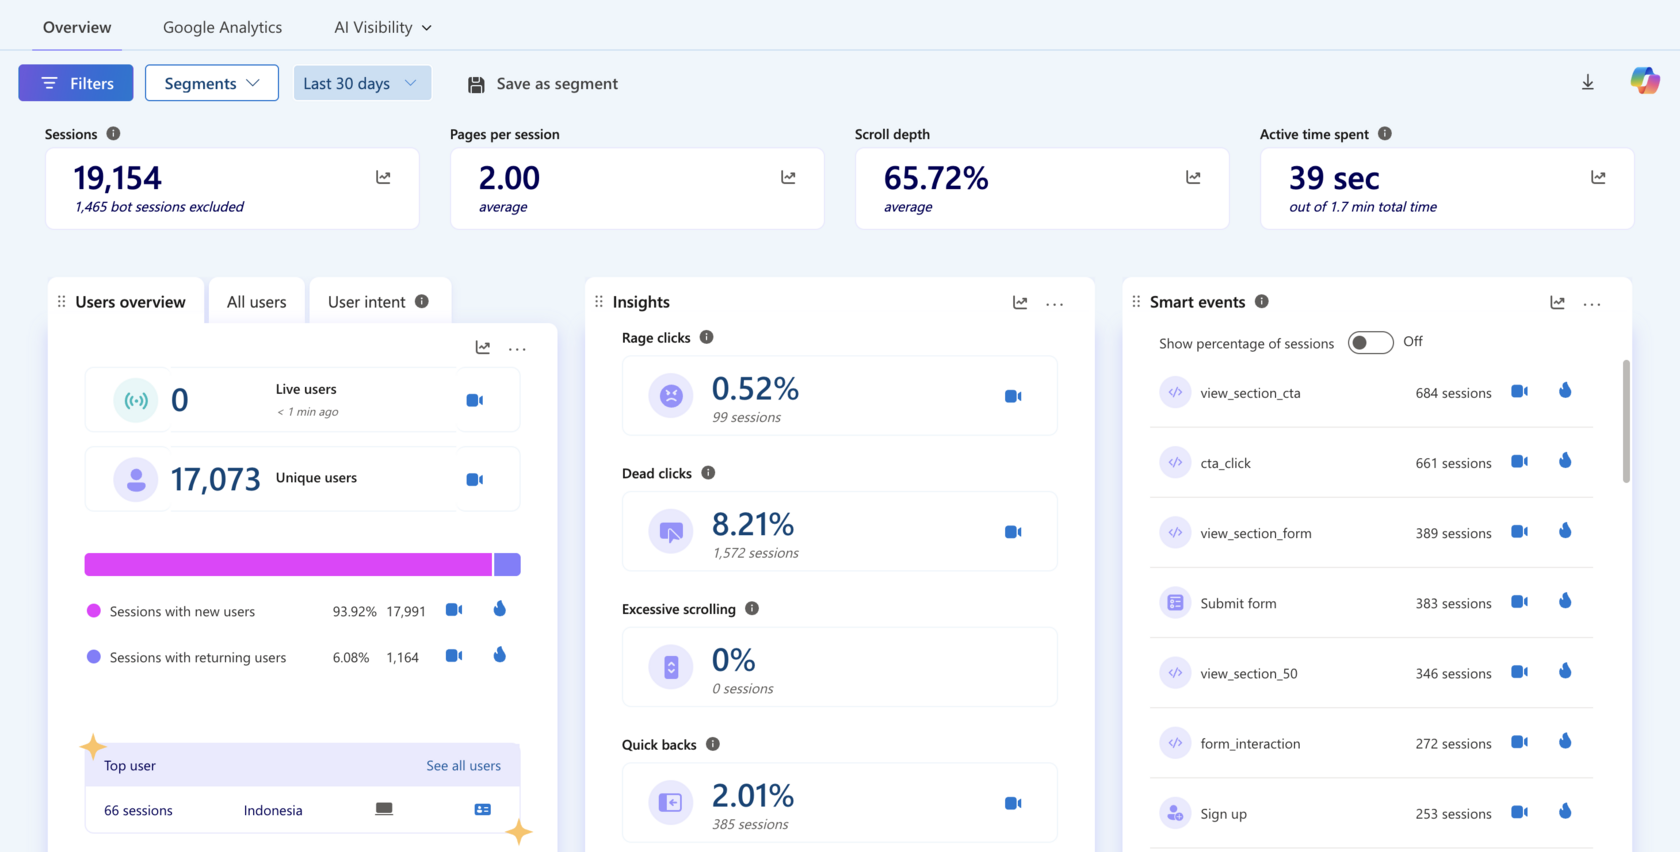This screenshot has width=1680, height=852.
Task: View recordings of Rage clicks sessions
Action: click(1013, 396)
